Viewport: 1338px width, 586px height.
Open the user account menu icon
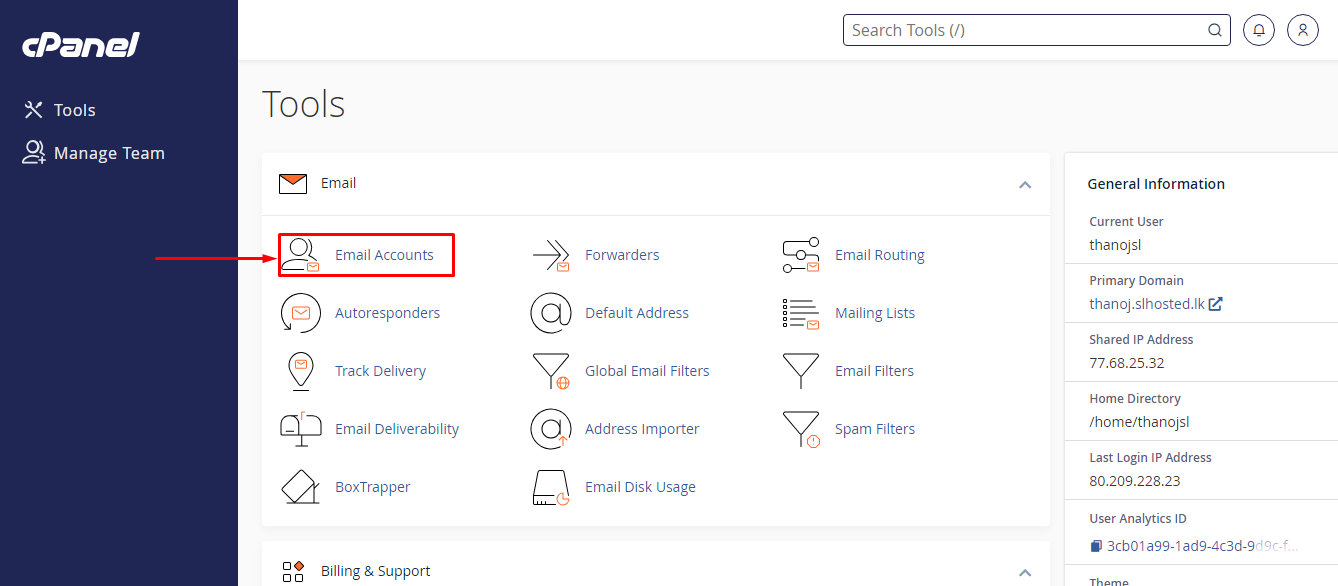click(x=1303, y=30)
